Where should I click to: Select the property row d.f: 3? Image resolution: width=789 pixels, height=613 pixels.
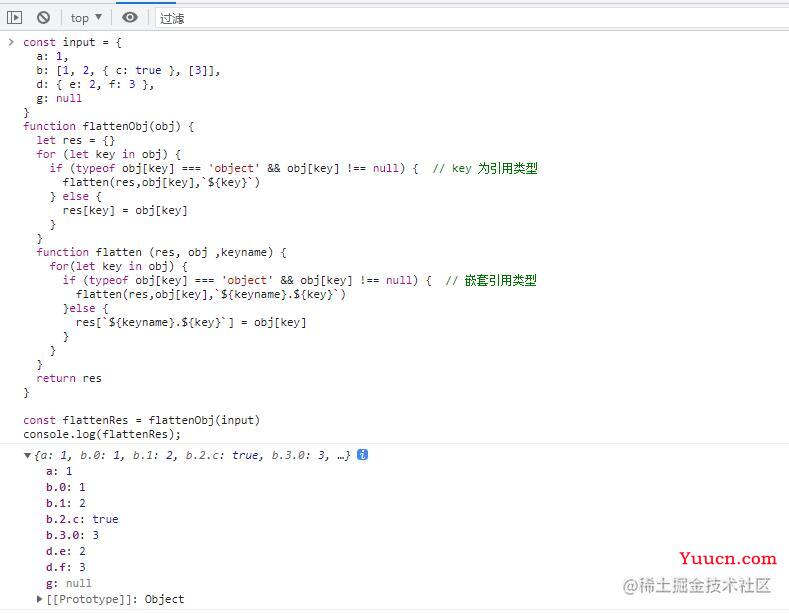pyautogui.click(x=65, y=568)
